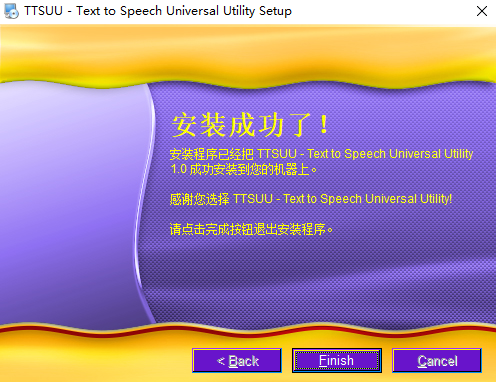
Task: Click the text '感谢您选择 TTSUU - Text to Speech Universal Utility!'
Action: (311, 199)
